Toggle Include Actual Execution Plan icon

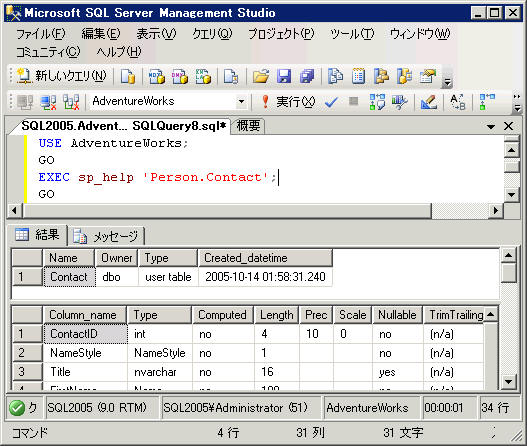coord(486,102)
